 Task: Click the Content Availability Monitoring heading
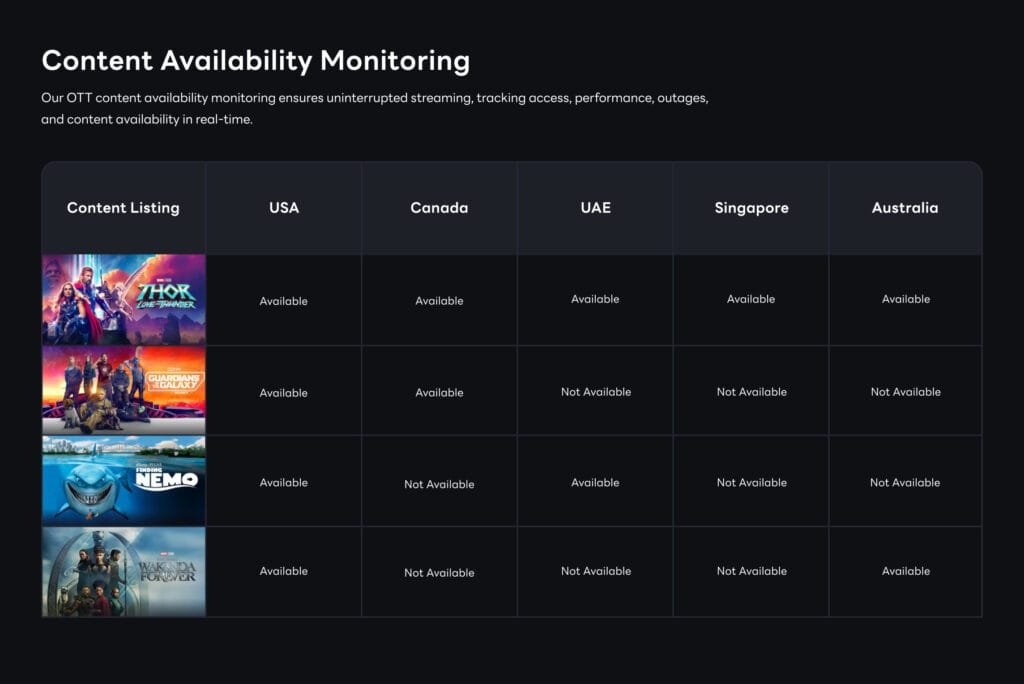coord(255,61)
